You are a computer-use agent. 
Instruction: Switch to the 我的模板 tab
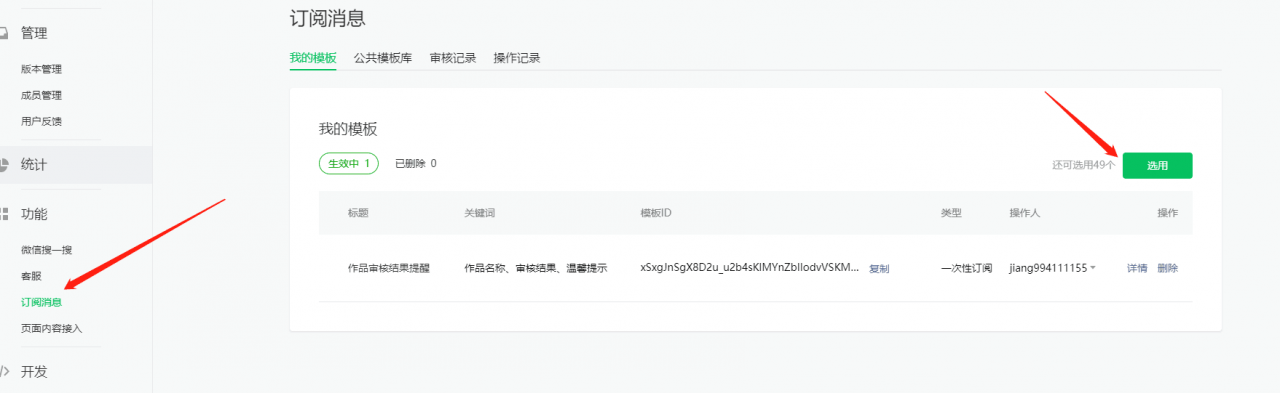313,58
